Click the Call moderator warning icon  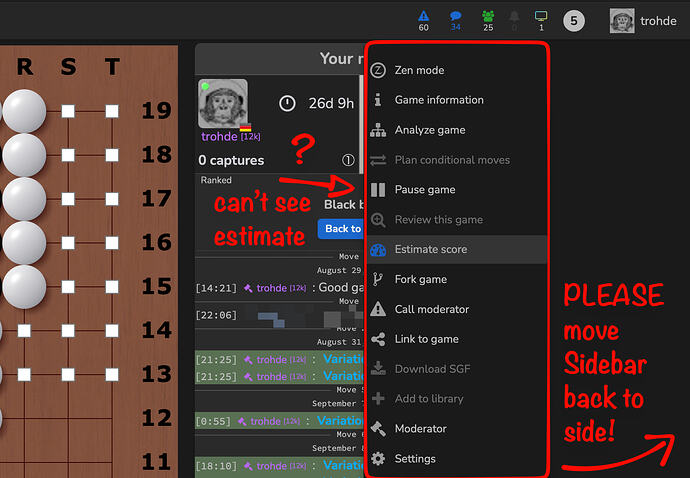tap(378, 309)
